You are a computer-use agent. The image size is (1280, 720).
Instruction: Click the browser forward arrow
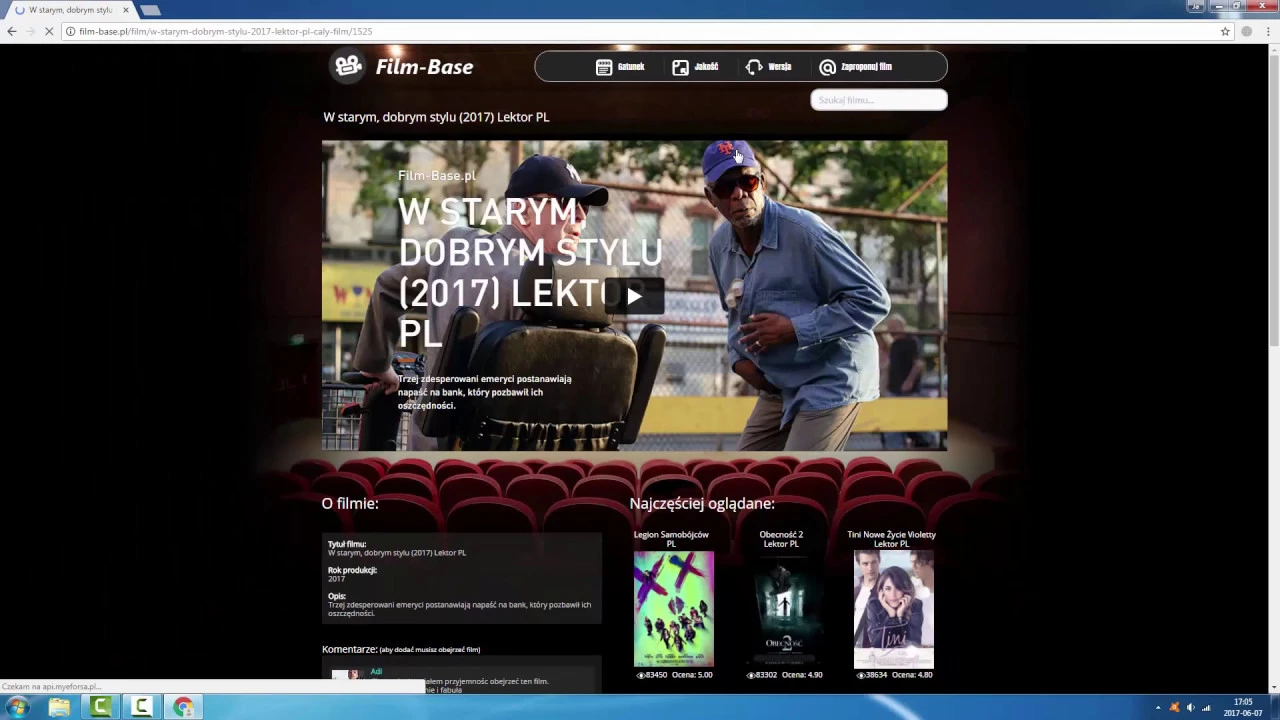tap(33, 31)
